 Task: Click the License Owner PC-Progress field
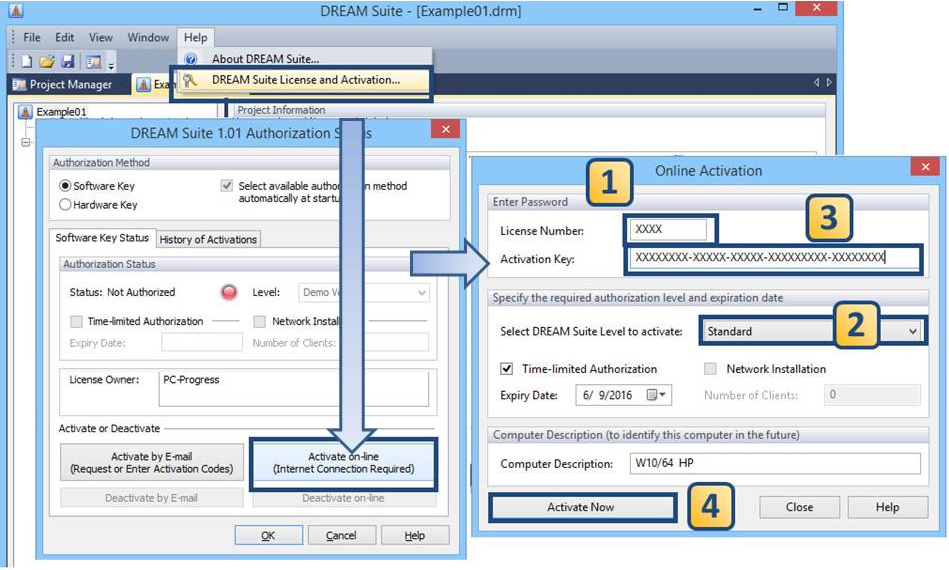pyautogui.click(x=294, y=388)
